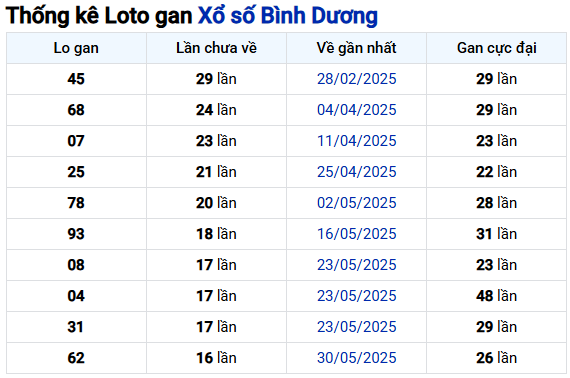
Task: Click the Lần chưa về column header
Action: 216,48
